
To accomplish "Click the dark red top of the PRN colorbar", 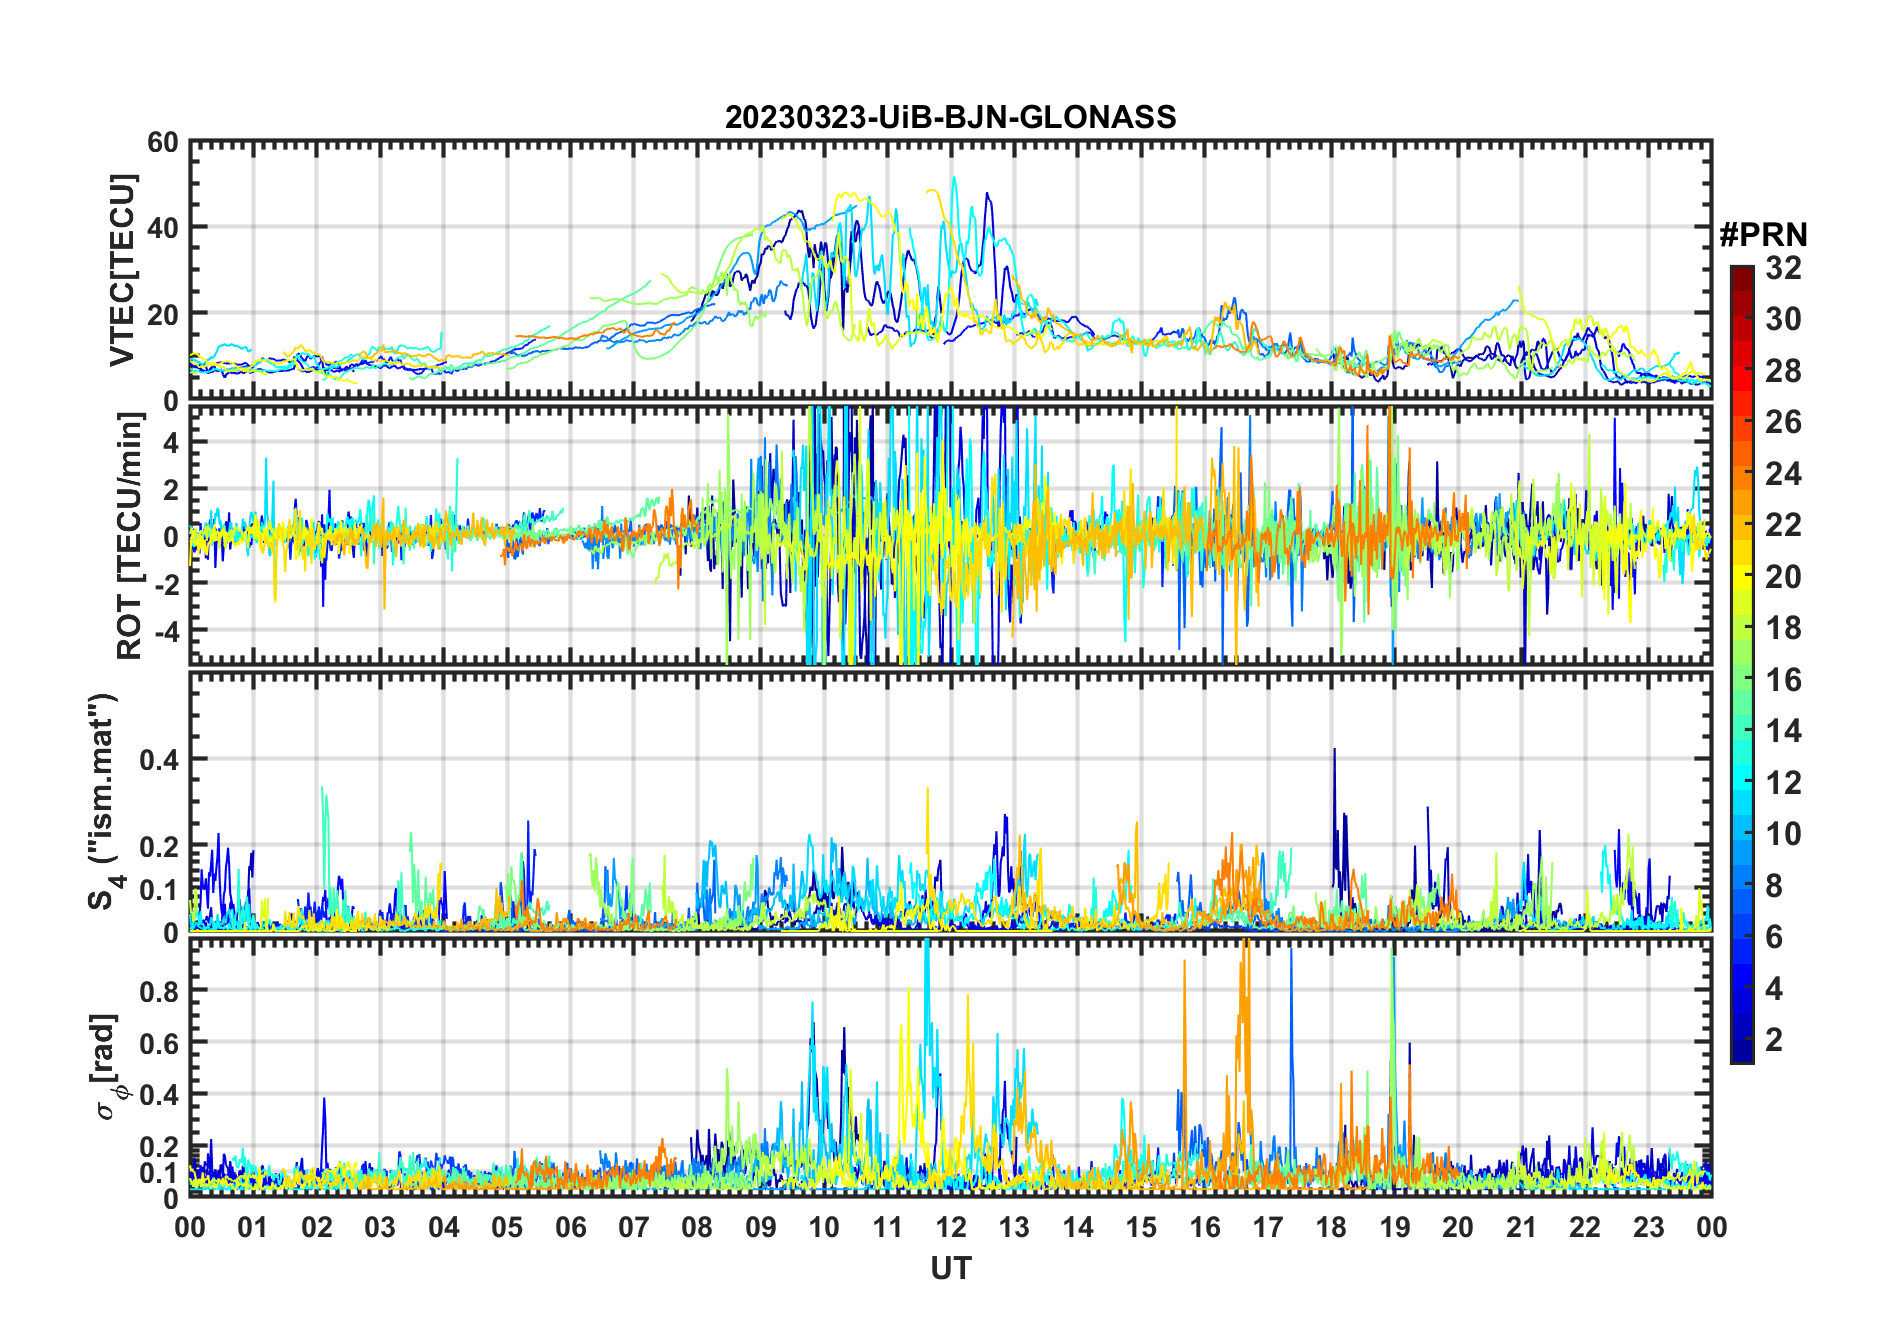I will click(x=1741, y=274).
